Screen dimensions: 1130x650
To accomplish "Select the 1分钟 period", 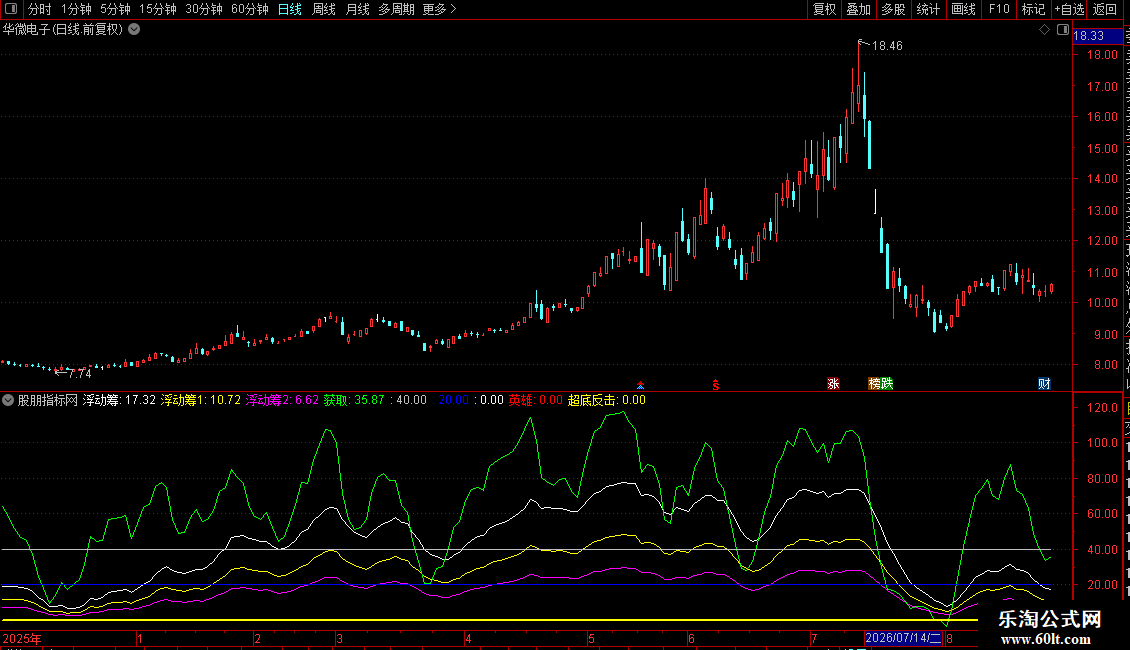I will point(76,9).
